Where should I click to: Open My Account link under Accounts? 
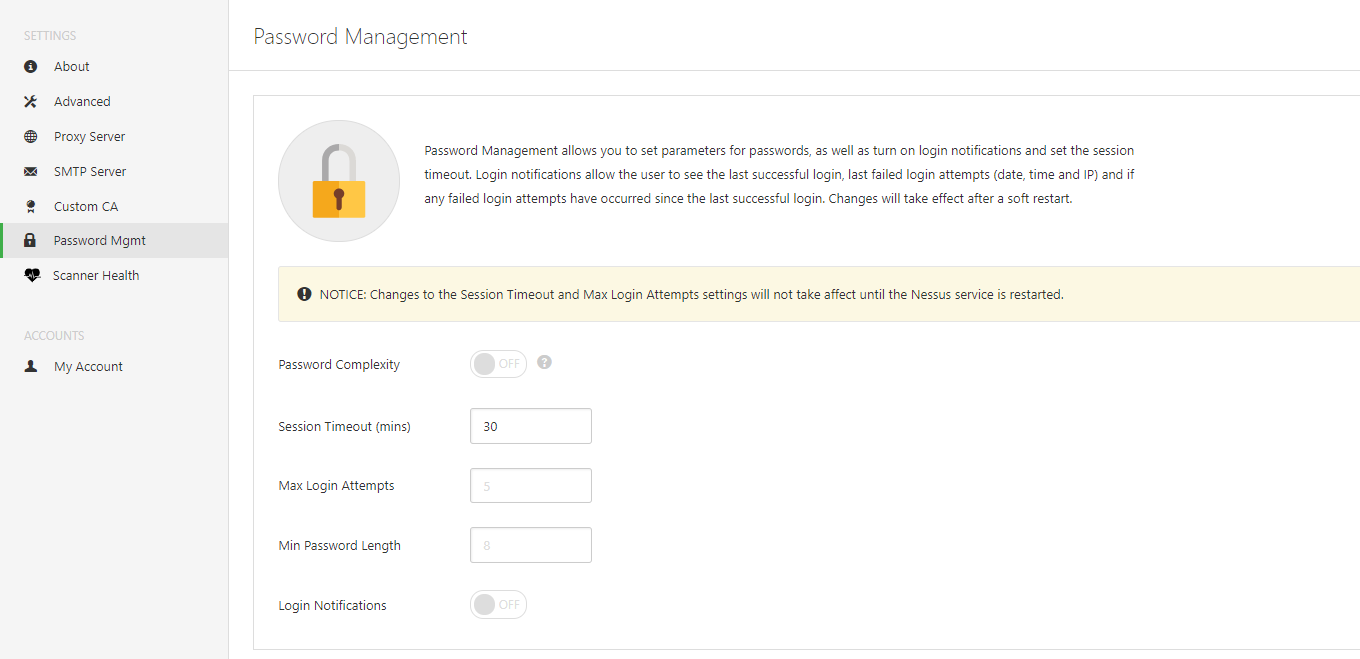[88, 366]
